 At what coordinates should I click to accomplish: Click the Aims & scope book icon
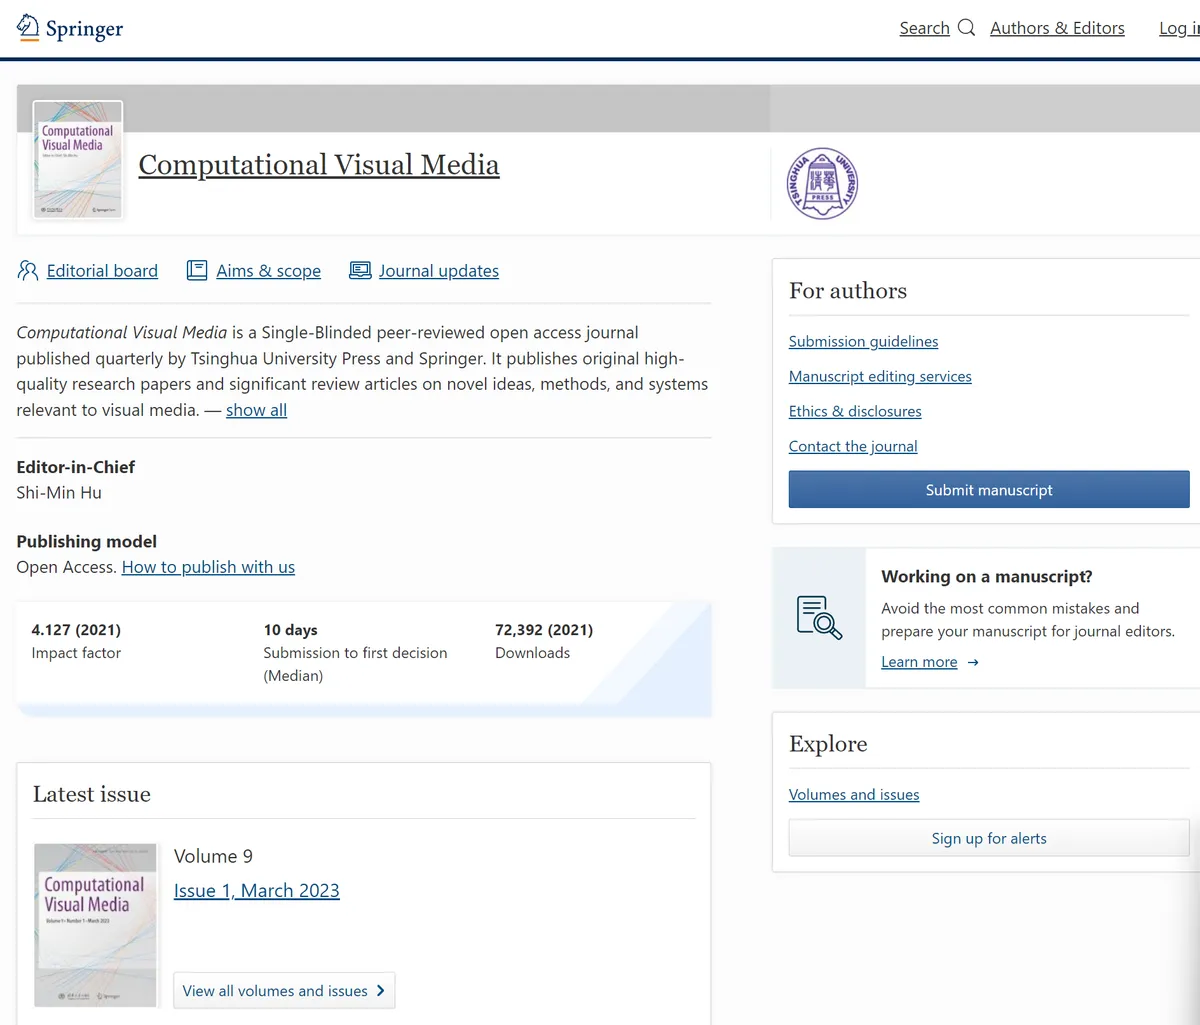click(x=197, y=271)
